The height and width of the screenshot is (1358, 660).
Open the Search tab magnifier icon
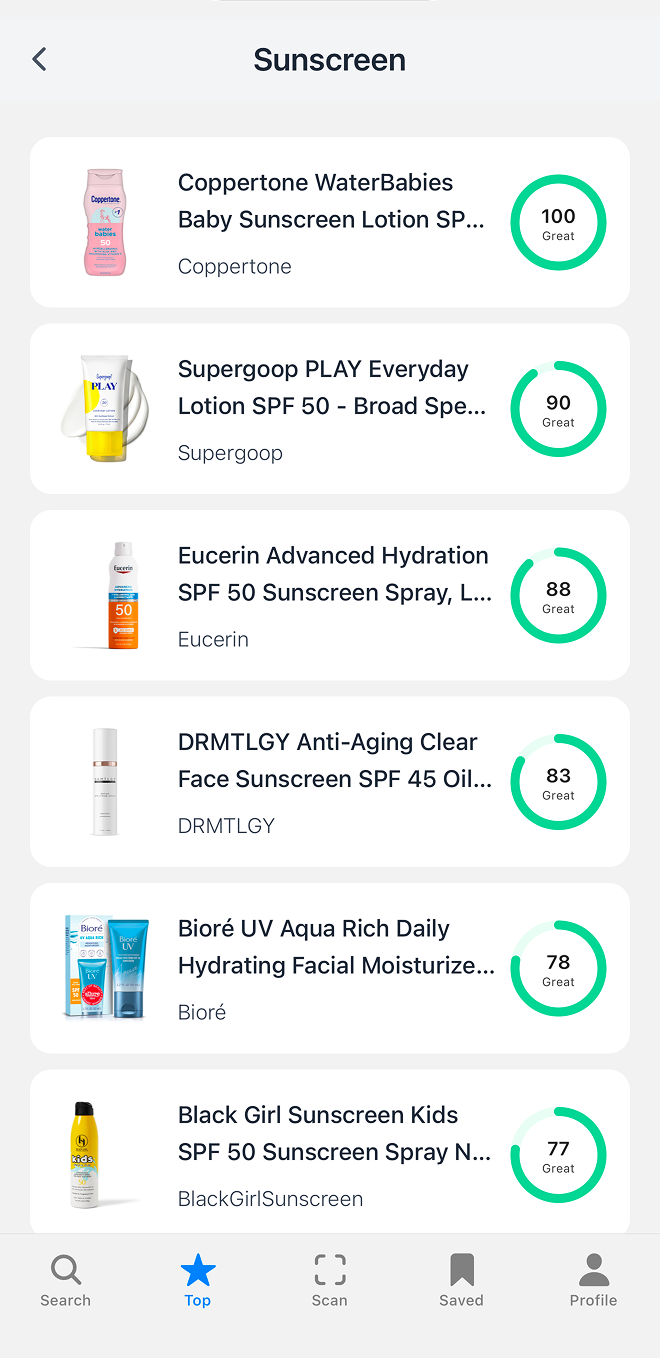point(66,1270)
